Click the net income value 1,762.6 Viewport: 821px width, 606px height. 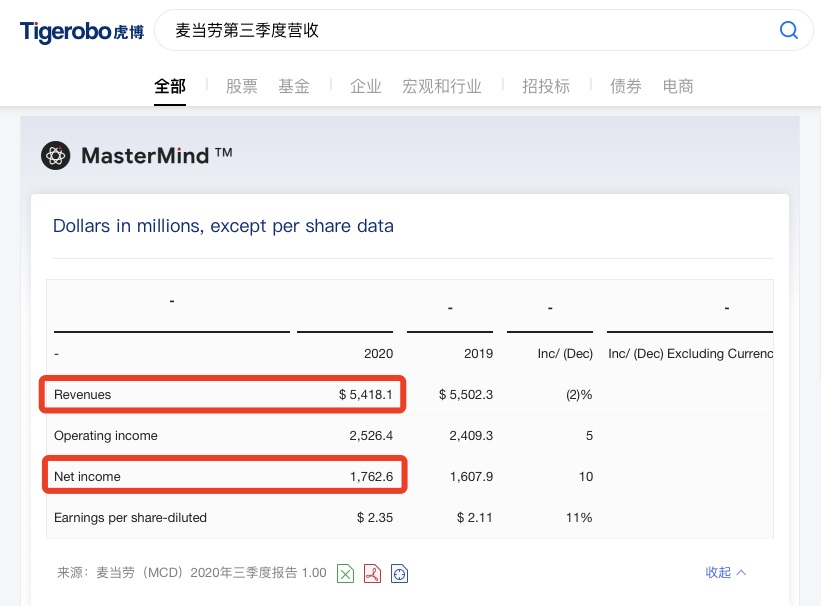371,476
